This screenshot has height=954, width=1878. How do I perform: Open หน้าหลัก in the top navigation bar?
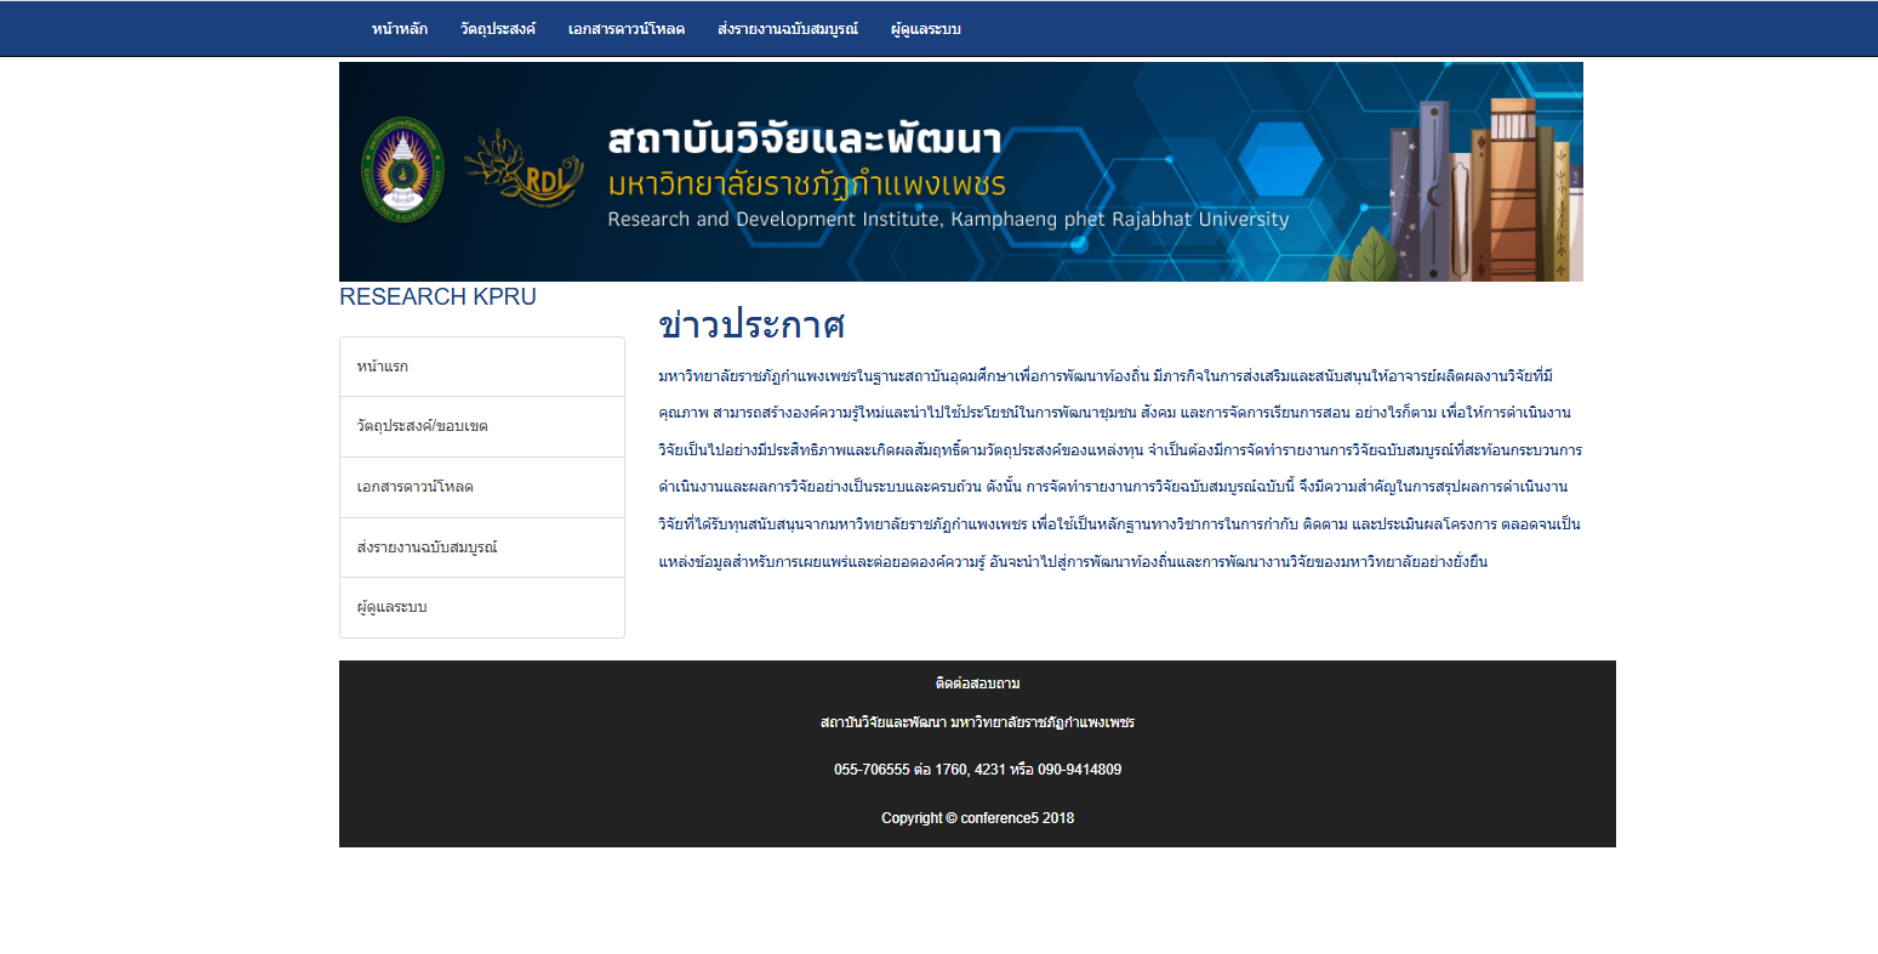tap(399, 29)
